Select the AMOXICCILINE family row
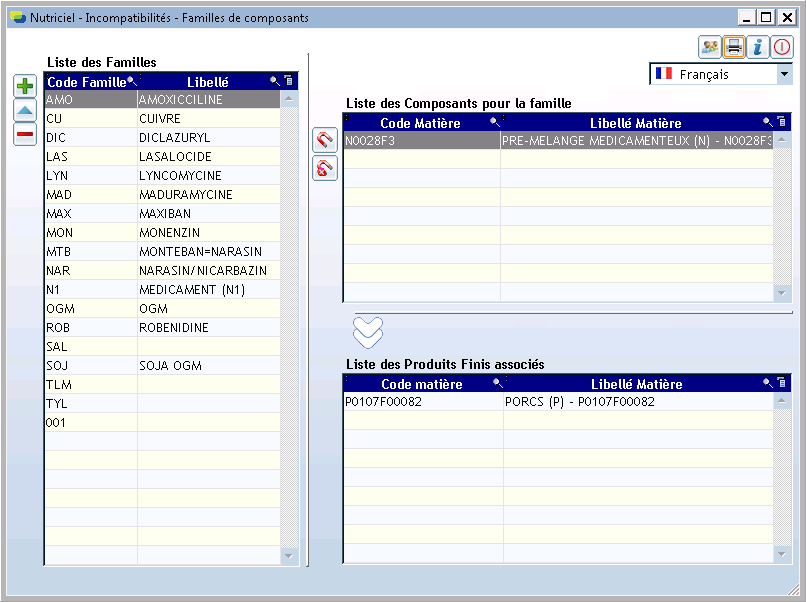 click(162, 99)
